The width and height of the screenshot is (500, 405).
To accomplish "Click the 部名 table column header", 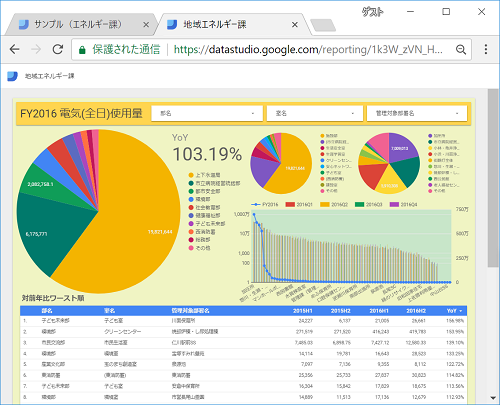I will [x=47, y=311].
